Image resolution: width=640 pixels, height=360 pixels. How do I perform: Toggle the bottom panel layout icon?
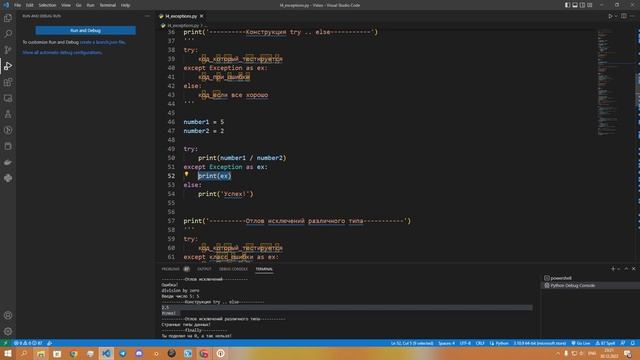point(575,5)
